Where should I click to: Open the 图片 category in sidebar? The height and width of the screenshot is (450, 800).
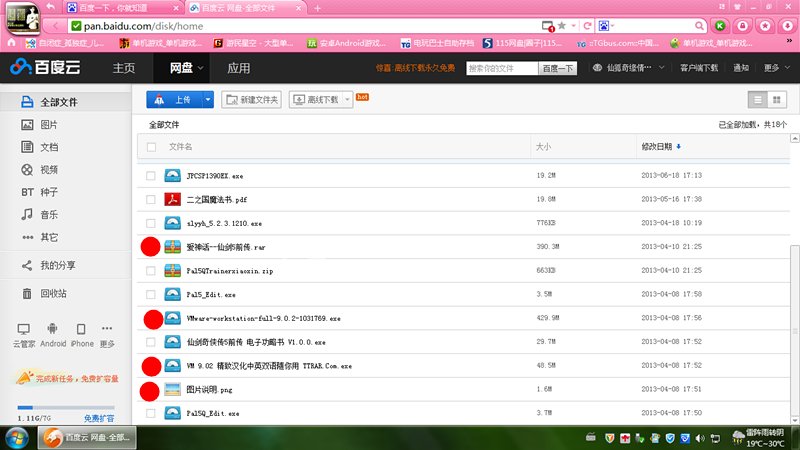coord(39,124)
